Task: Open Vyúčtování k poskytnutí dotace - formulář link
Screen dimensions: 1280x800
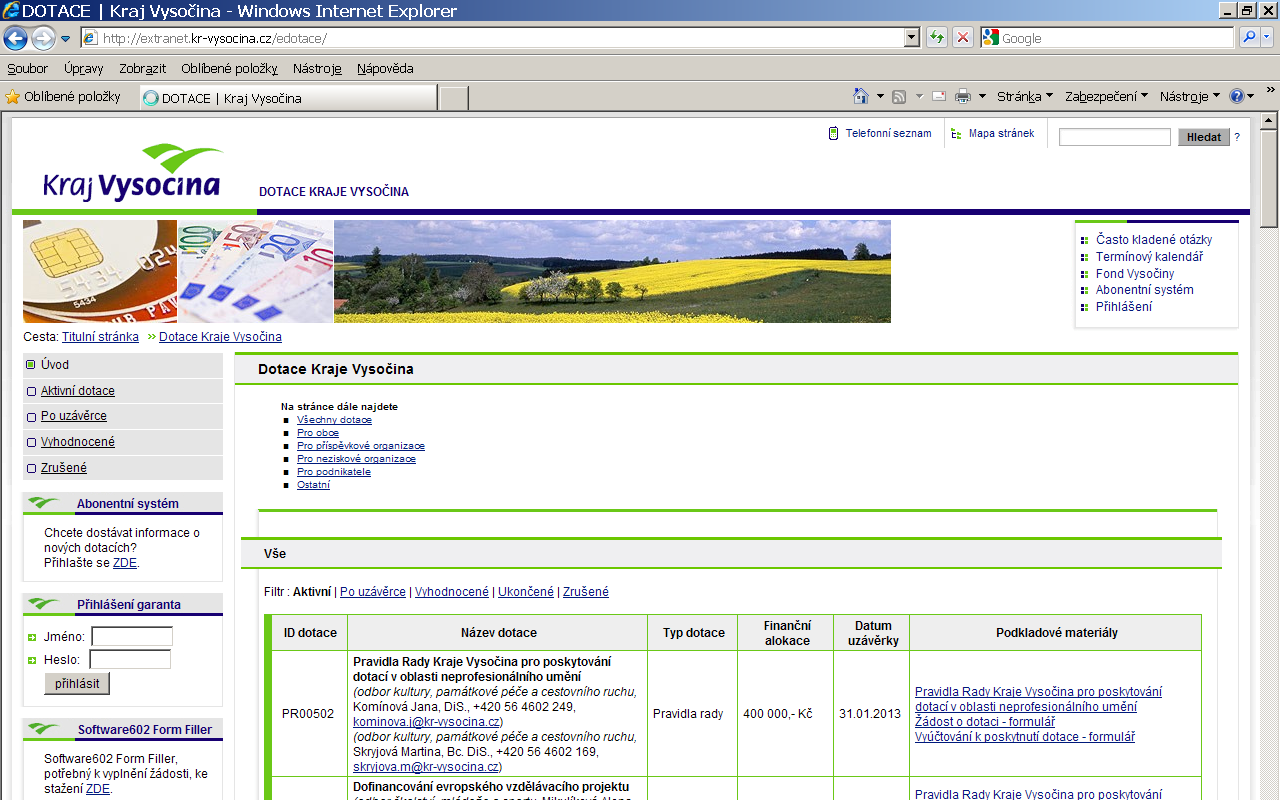Action: pyautogui.click(x=1025, y=737)
